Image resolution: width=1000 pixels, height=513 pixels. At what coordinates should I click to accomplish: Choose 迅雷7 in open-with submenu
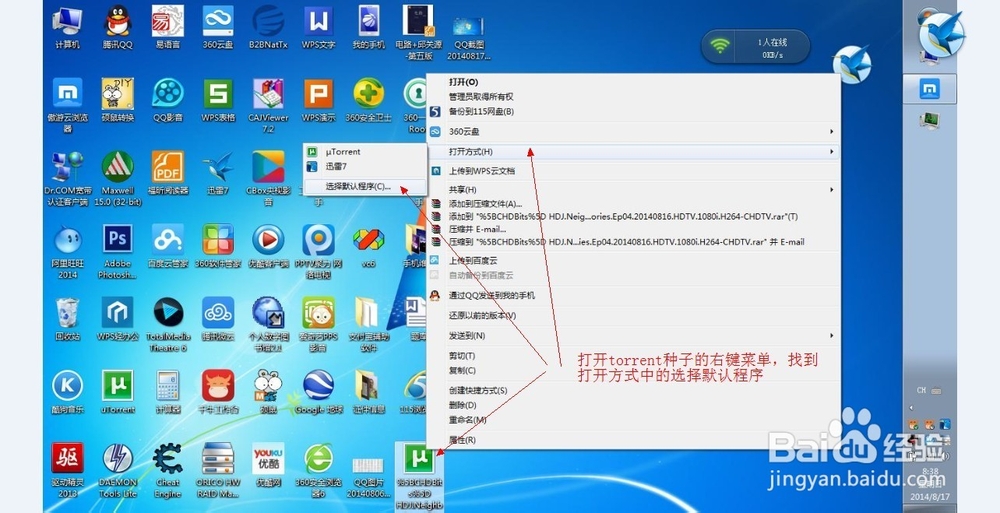coord(365,167)
